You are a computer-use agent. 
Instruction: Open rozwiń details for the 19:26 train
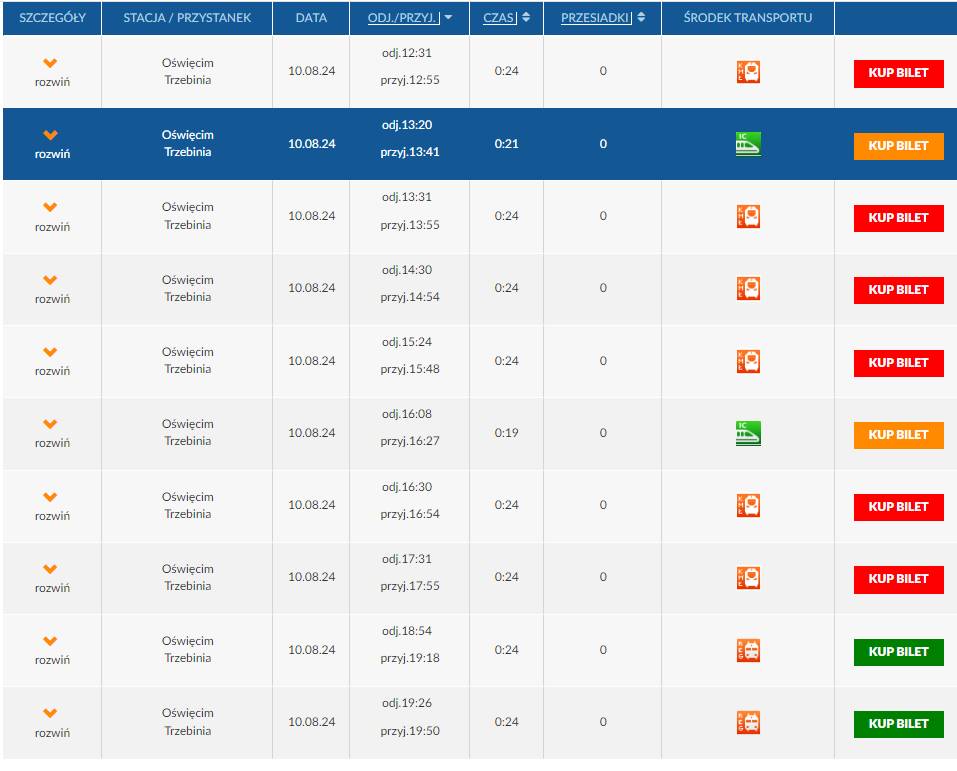tap(51, 722)
